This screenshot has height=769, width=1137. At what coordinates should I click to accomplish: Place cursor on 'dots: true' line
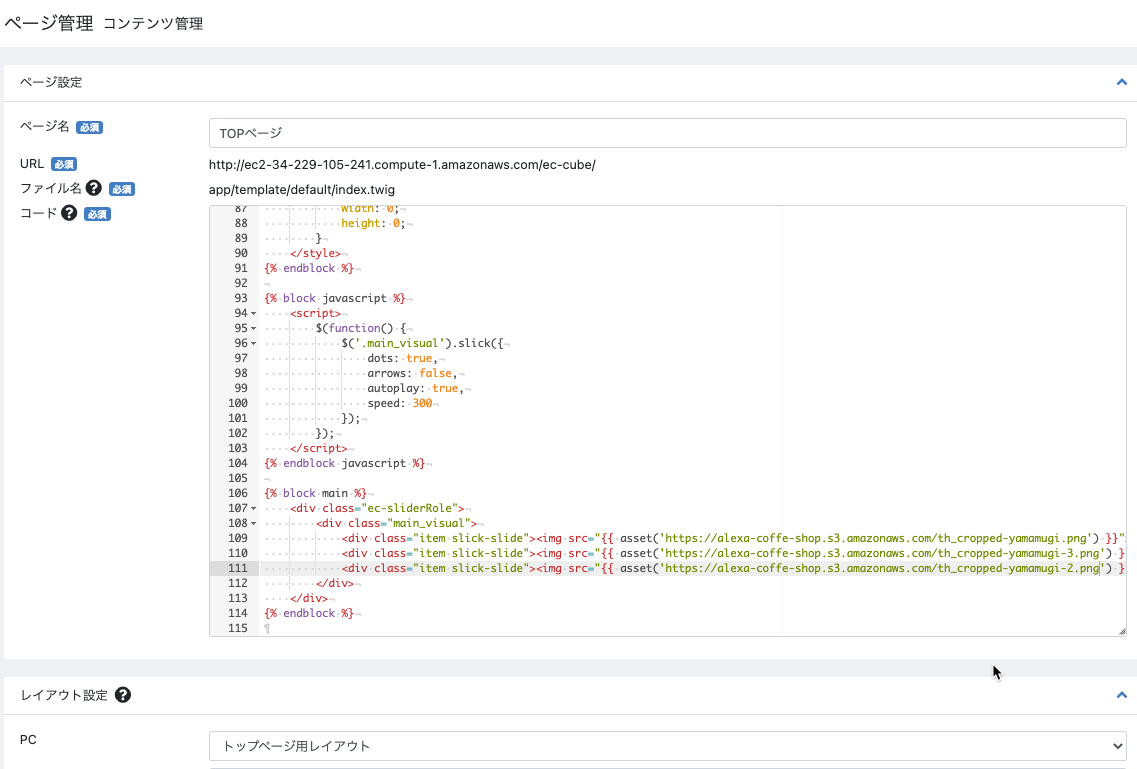402,358
